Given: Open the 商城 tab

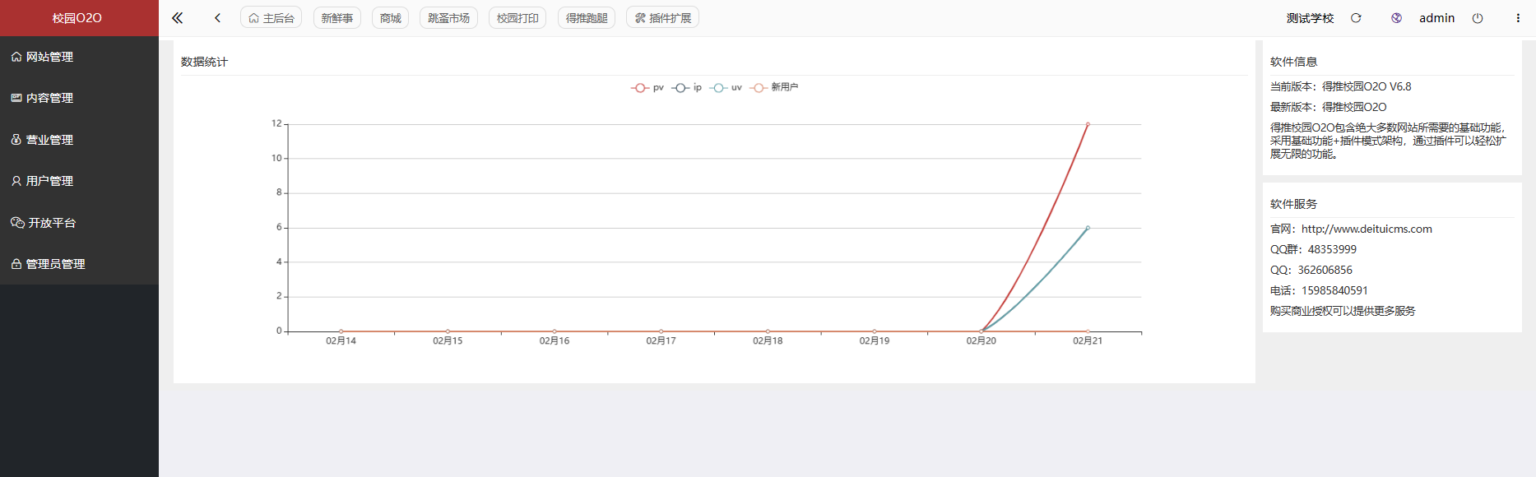Looking at the screenshot, I should (x=390, y=18).
